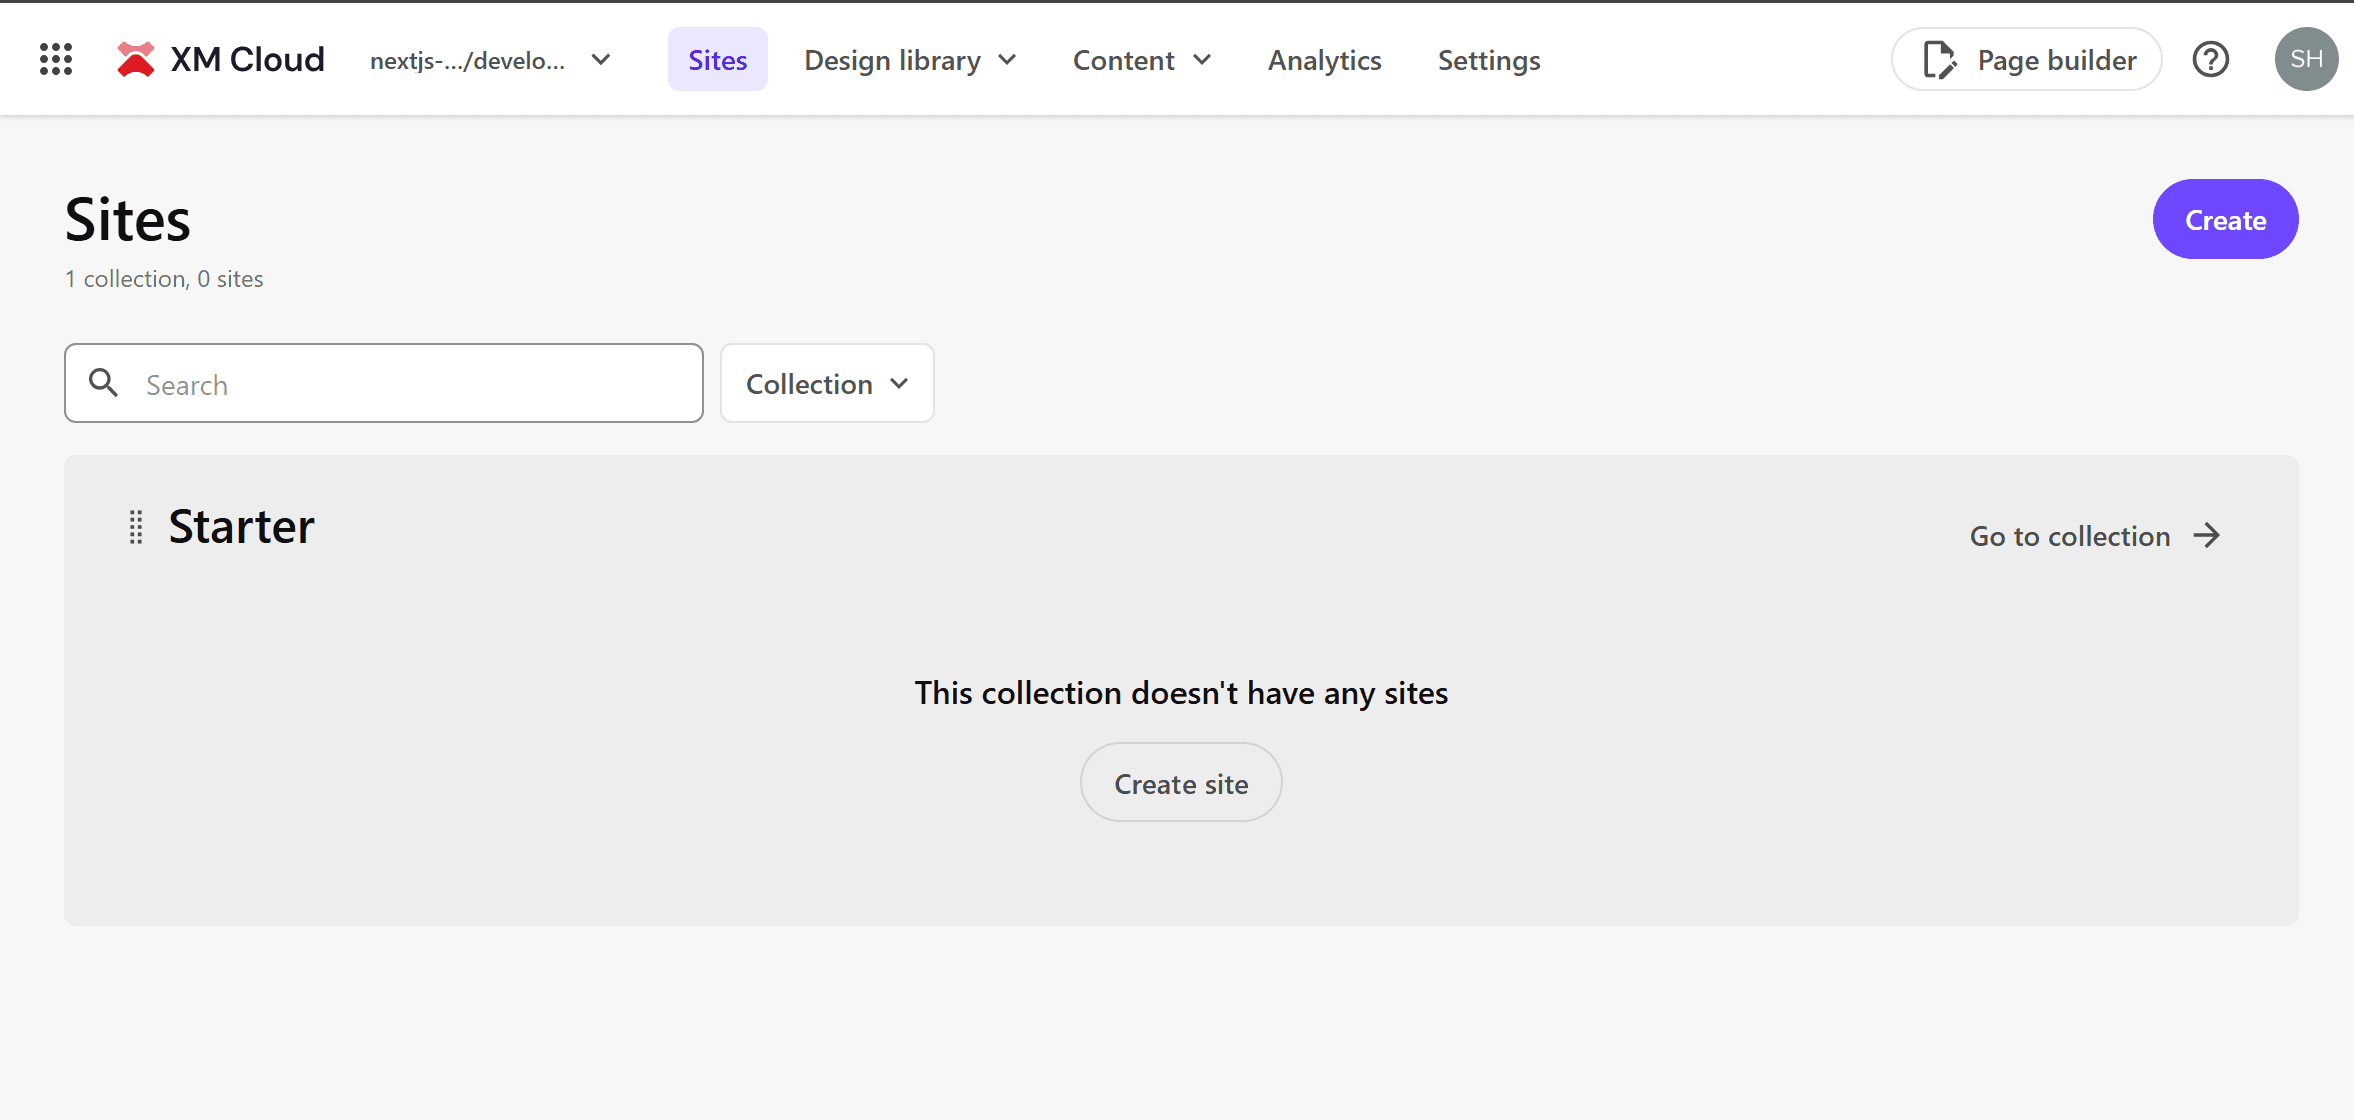Viewport: 2354px width, 1120px height.
Task: Click the search magnifier icon
Action: [x=103, y=383]
